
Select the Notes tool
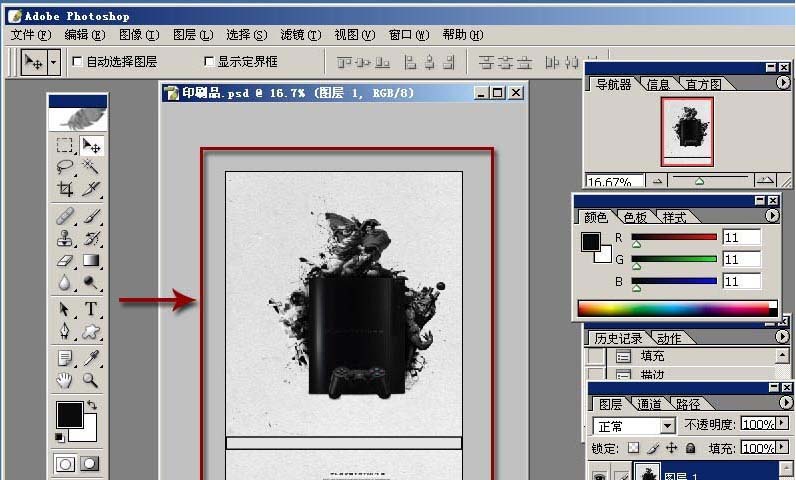point(64,358)
